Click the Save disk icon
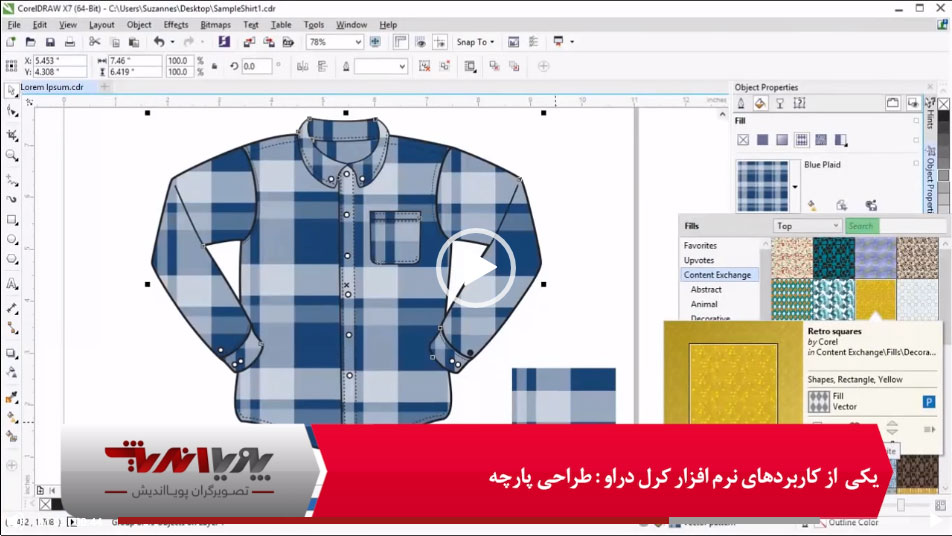 click(50, 42)
